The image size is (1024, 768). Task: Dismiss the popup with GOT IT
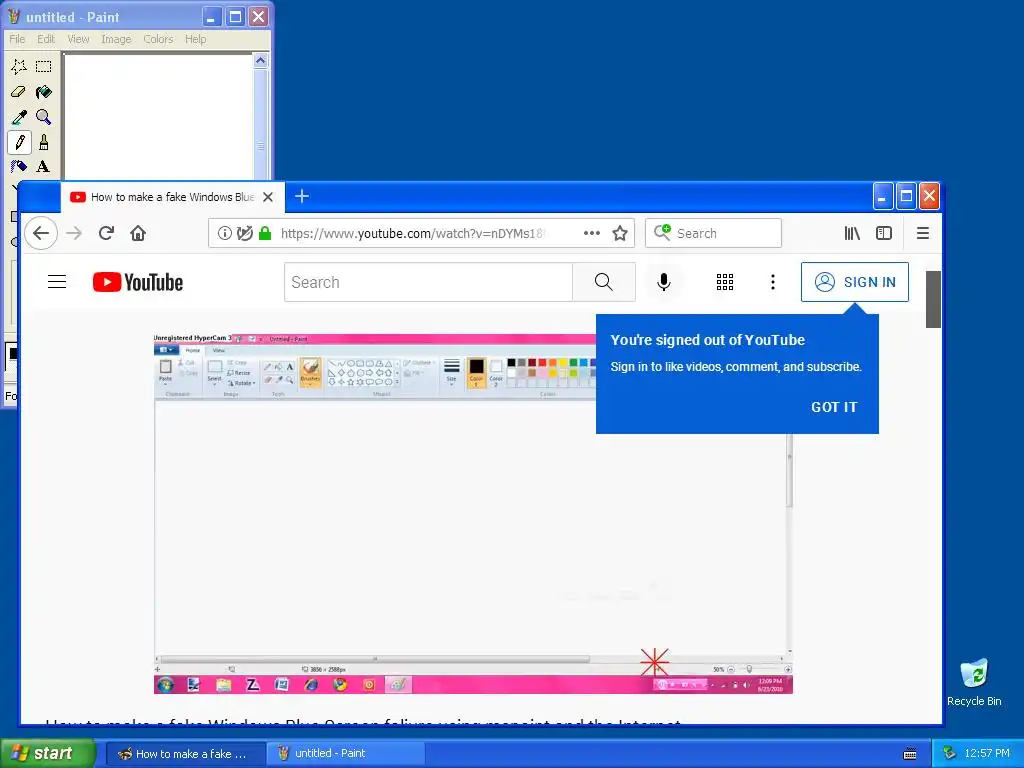click(x=834, y=407)
